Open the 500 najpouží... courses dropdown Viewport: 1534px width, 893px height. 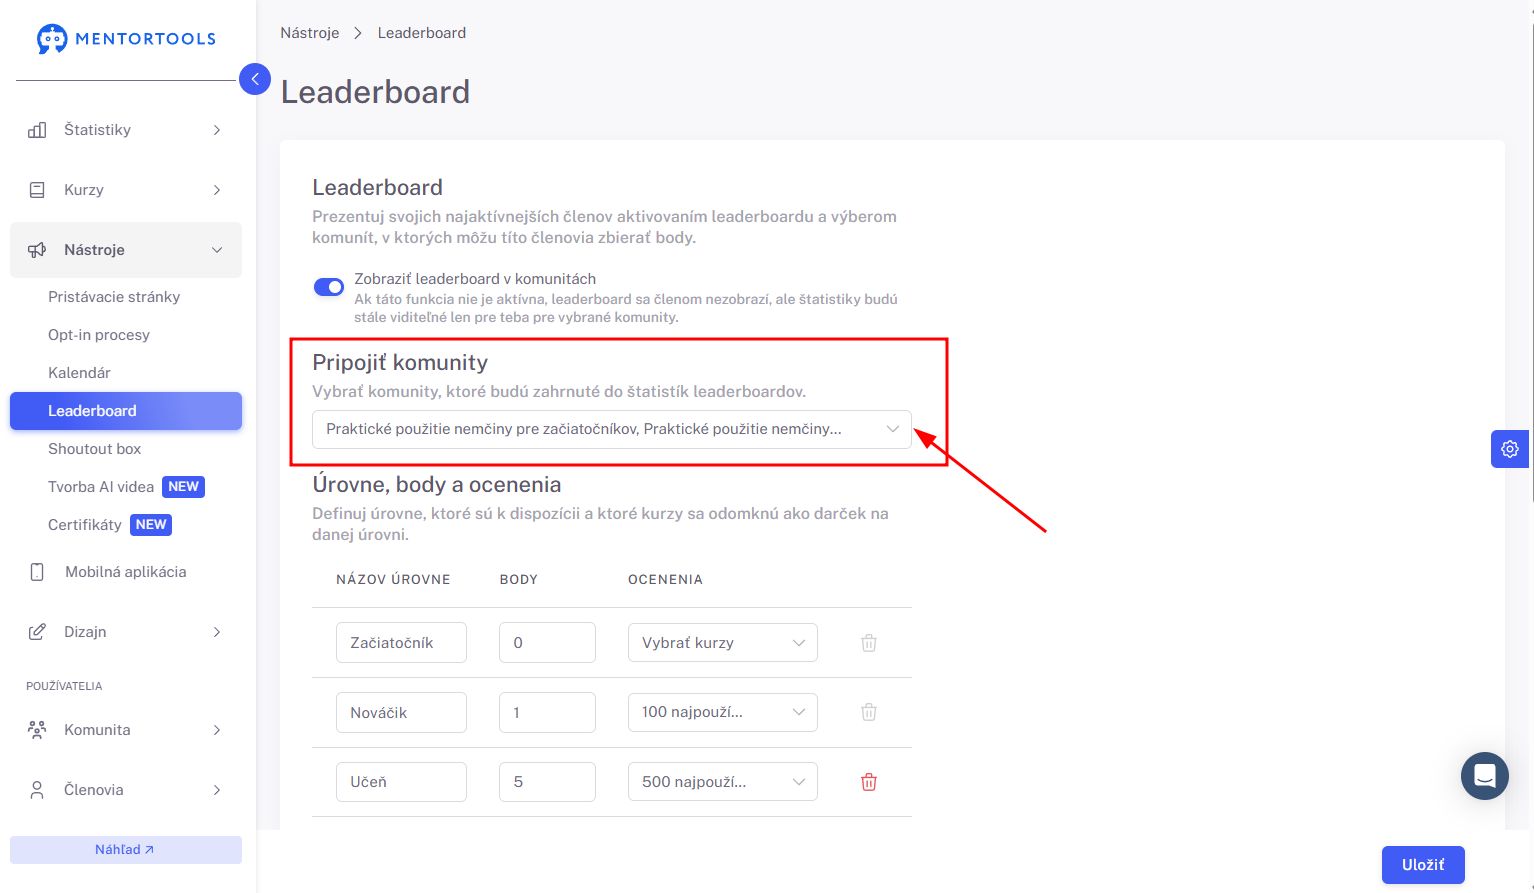(723, 782)
